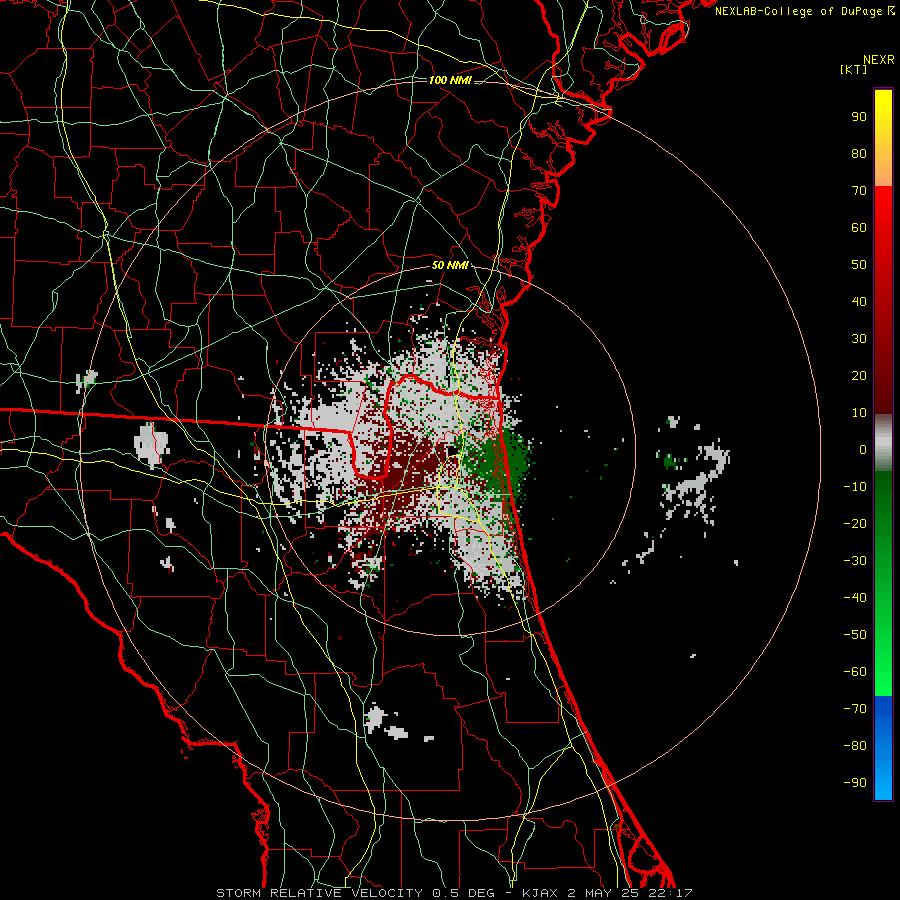
Task: Select the -60 value on the velocity scale
Action: (855, 672)
